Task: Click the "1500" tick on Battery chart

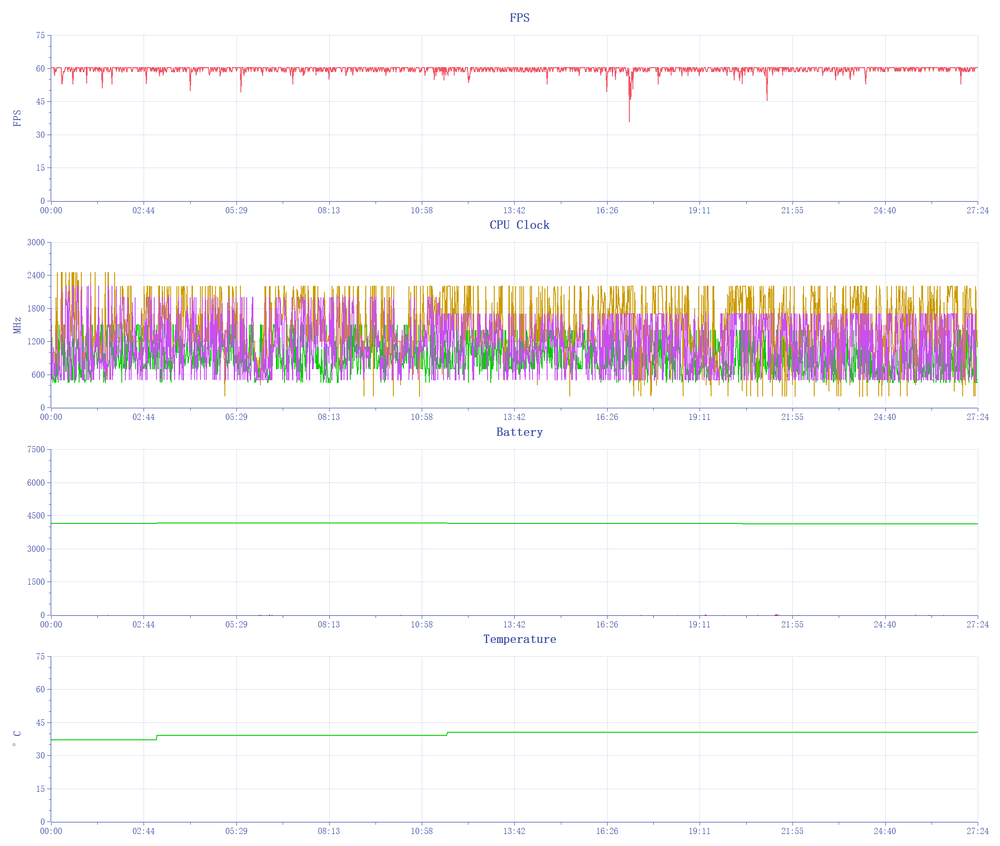Action: [x=36, y=582]
